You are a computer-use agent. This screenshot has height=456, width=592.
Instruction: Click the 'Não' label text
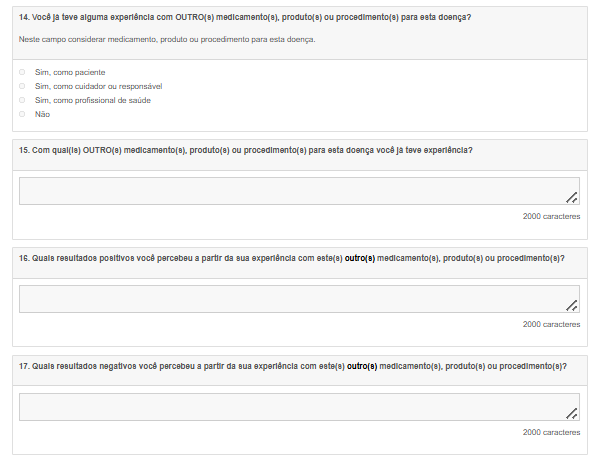coord(42,114)
